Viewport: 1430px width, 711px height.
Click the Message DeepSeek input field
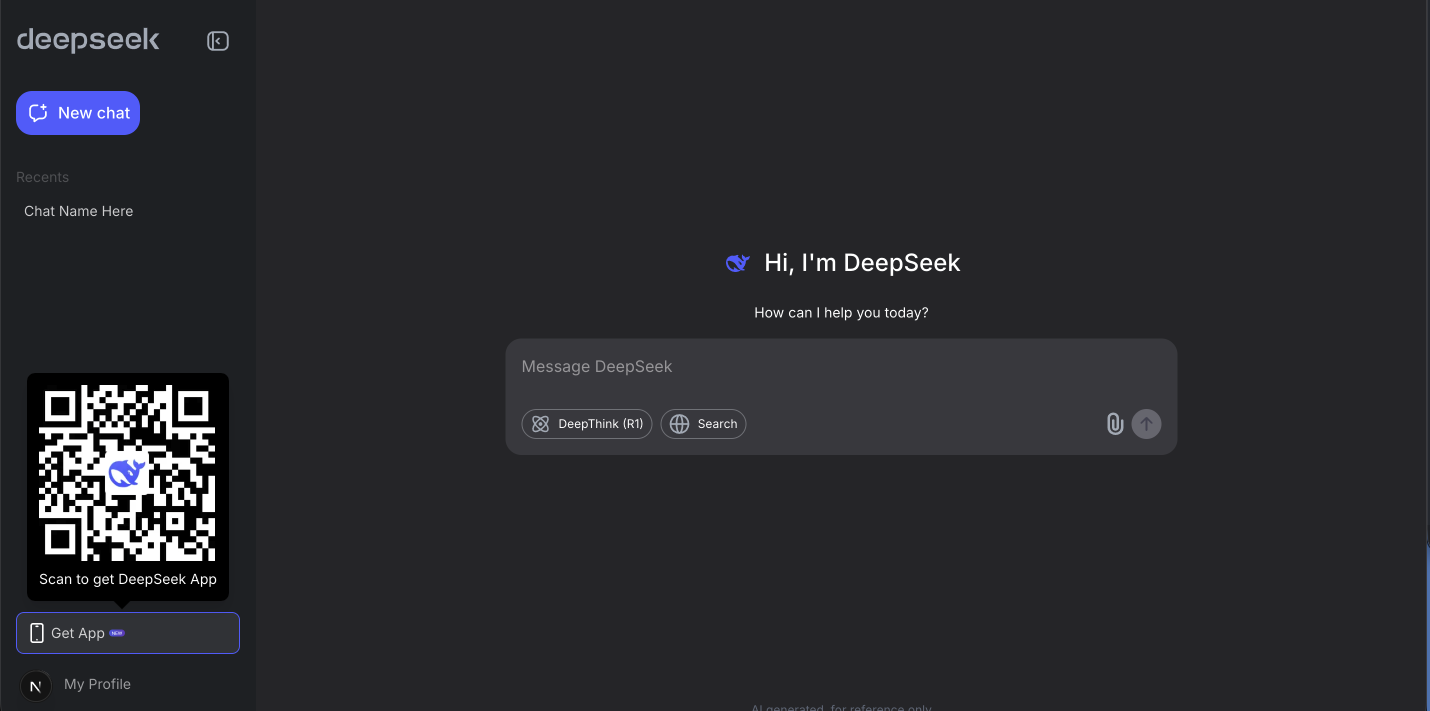point(840,367)
